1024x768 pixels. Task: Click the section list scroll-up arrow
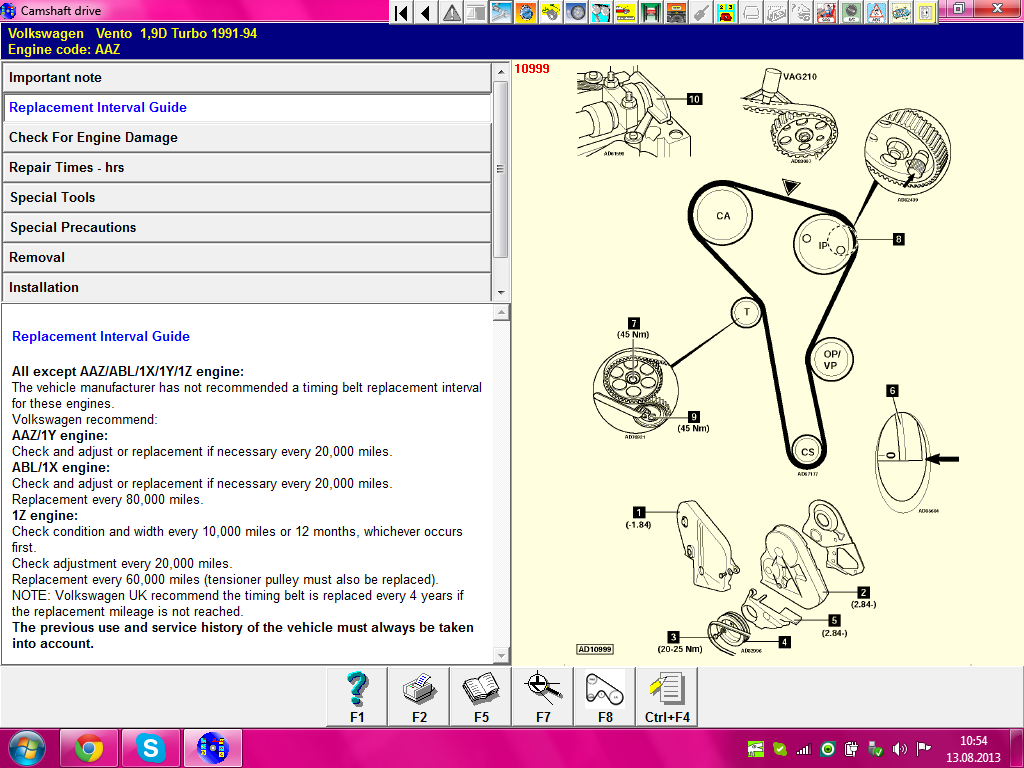[501, 71]
